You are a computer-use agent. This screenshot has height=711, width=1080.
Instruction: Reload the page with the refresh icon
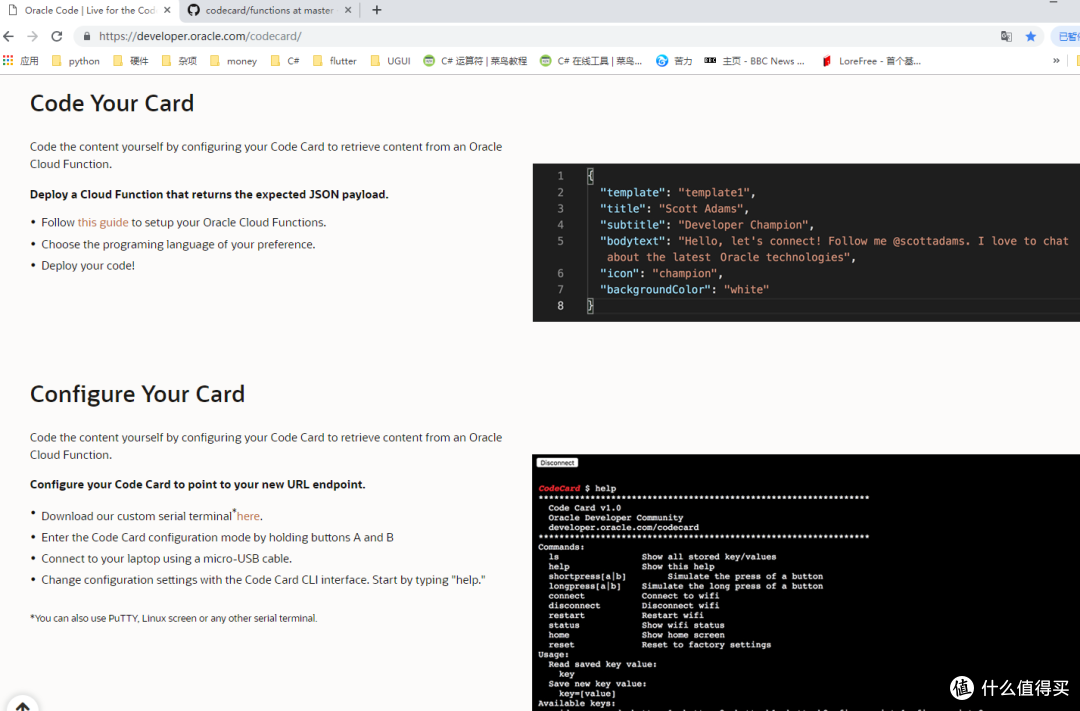[x=56, y=37]
